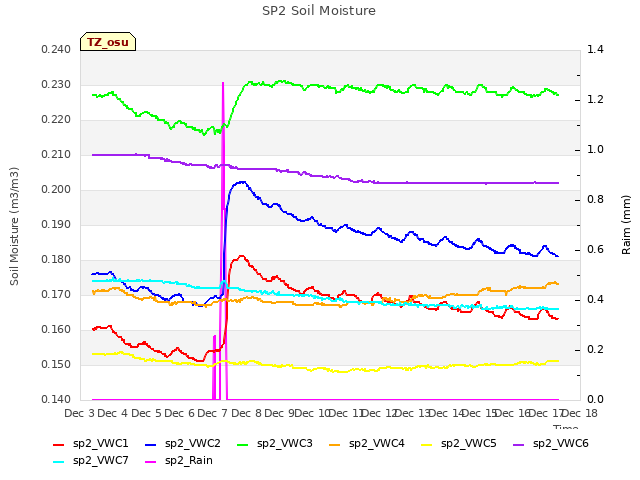Click the red sp2_VWC1 legend swatch
The width and height of the screenshot is (640, 480).
pos(59,444)
